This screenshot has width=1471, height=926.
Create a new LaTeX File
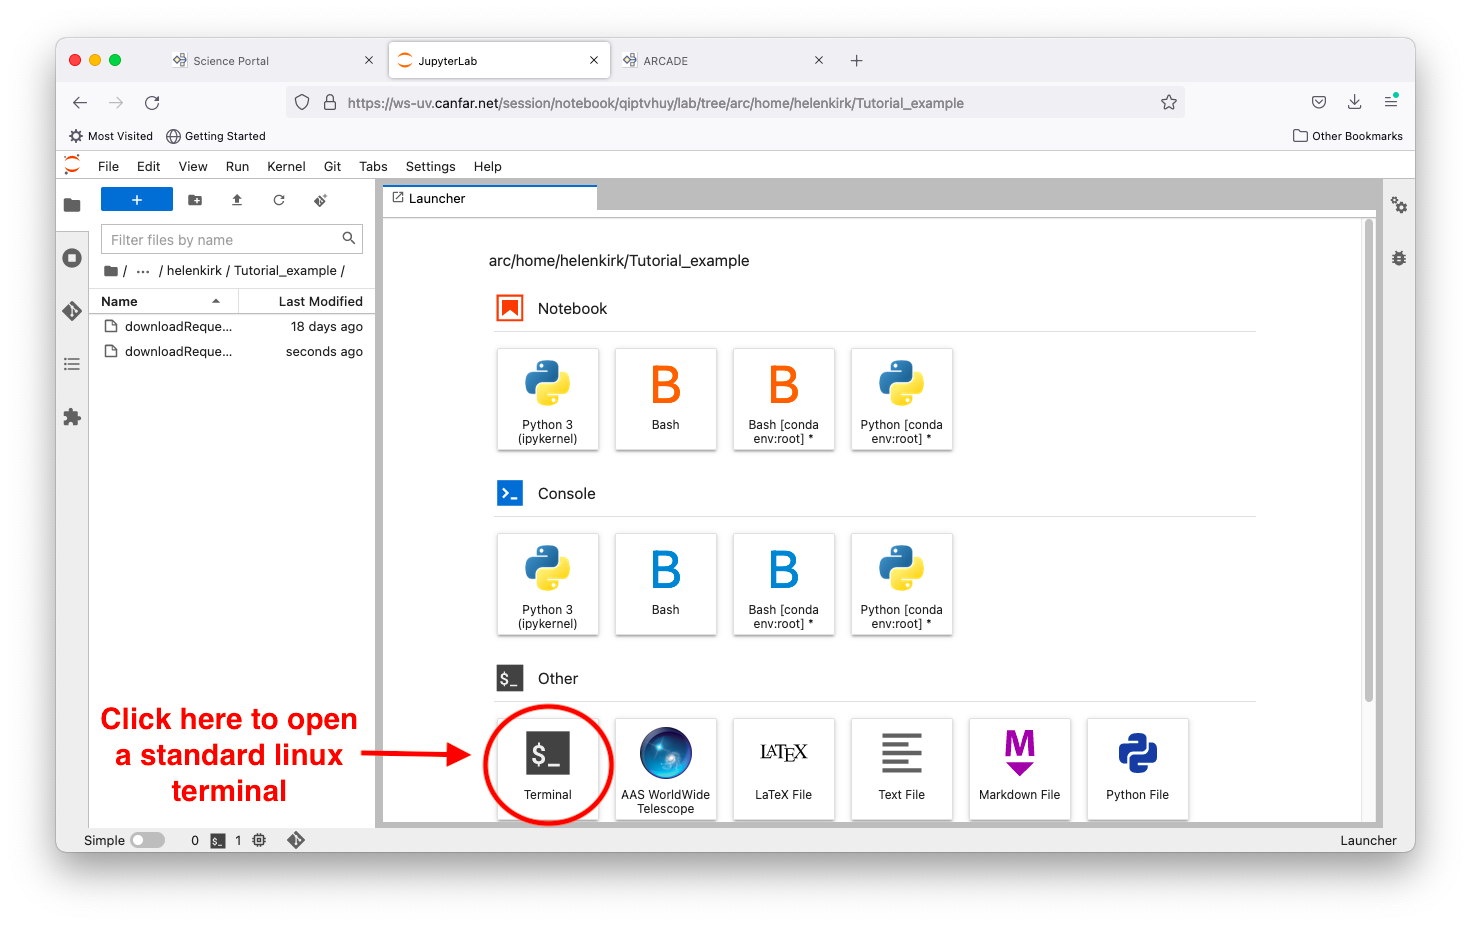click(784, 768)
